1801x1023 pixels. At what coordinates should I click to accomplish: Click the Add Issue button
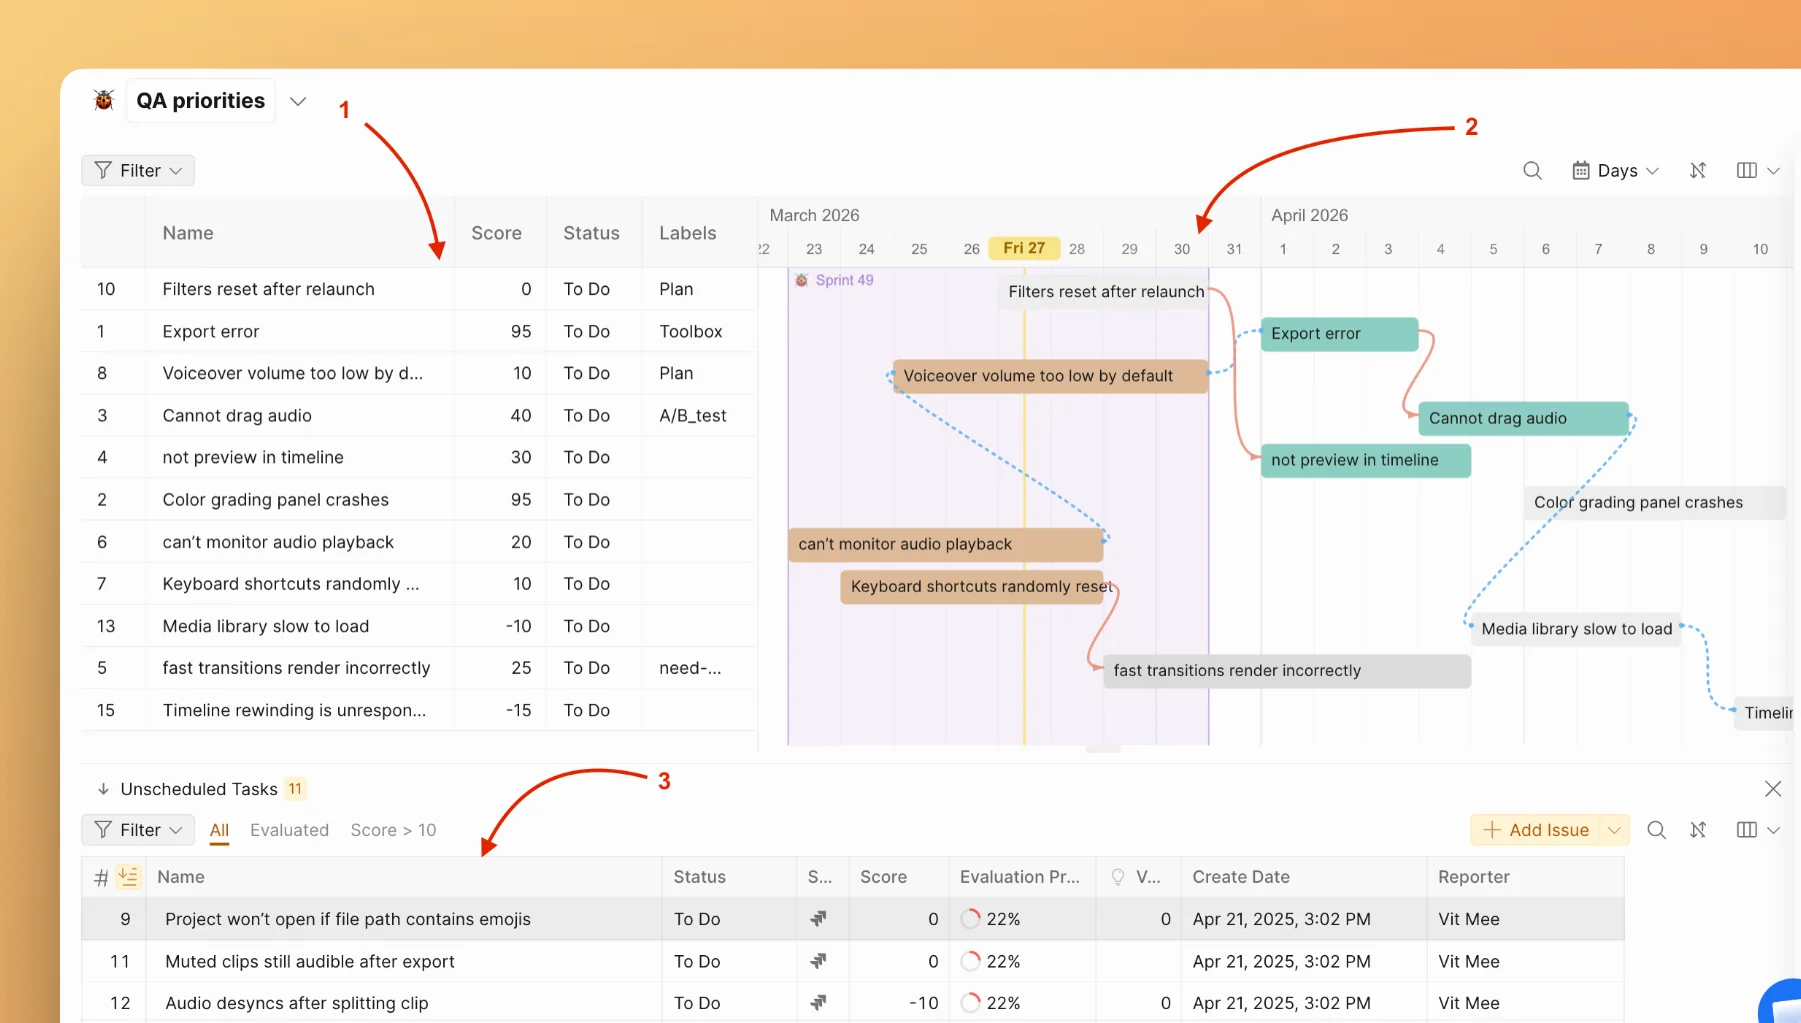1537,830
